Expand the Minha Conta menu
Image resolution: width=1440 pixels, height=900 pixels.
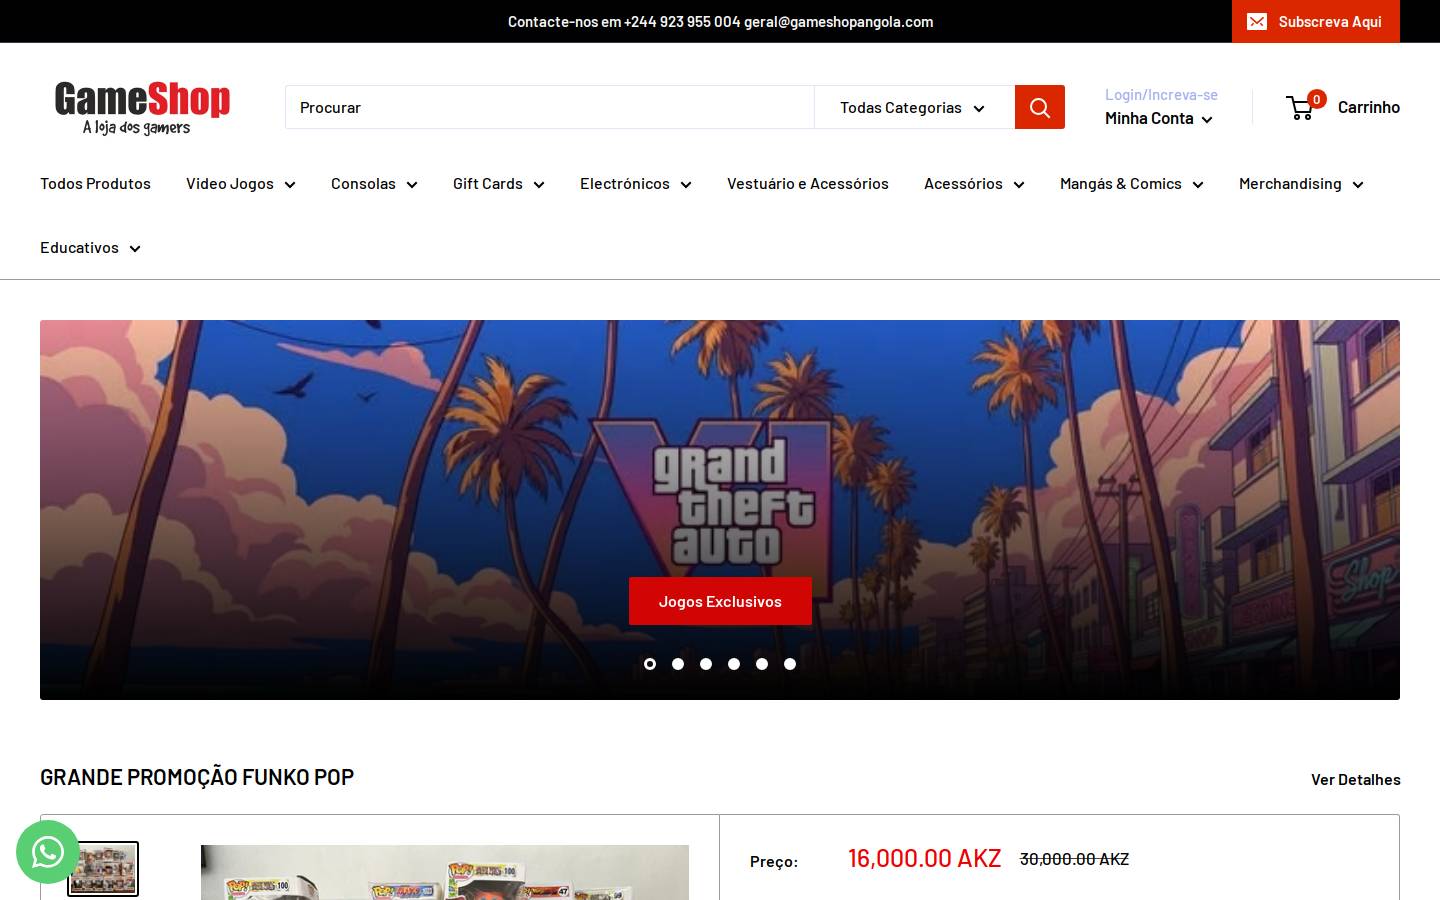pyautogui.click(x=1159, y=118)
